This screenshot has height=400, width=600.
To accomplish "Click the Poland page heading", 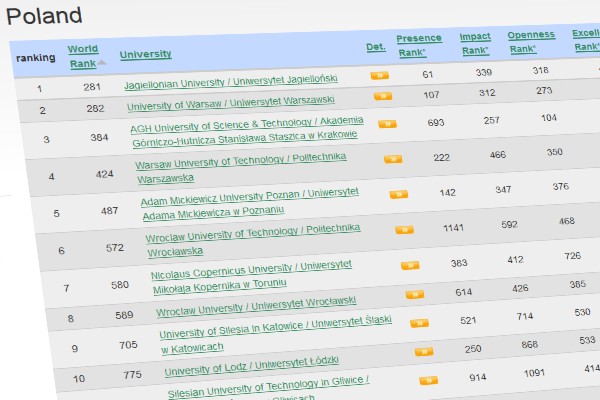I will coord(44,16).
